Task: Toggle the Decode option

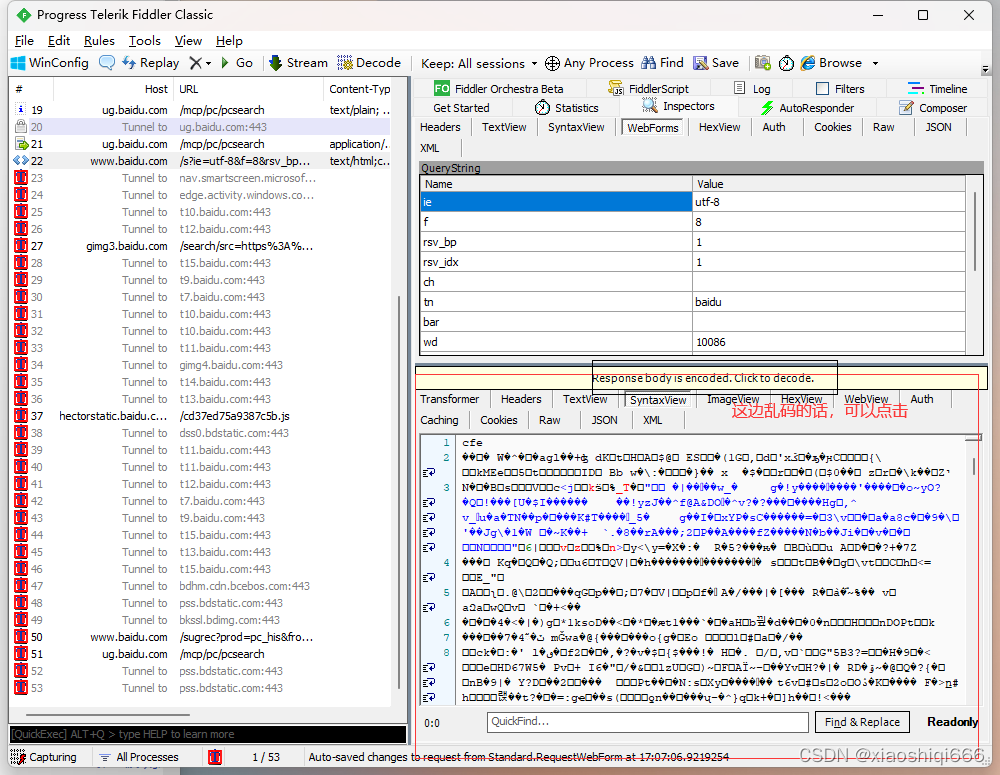Action: coord(369,63)
